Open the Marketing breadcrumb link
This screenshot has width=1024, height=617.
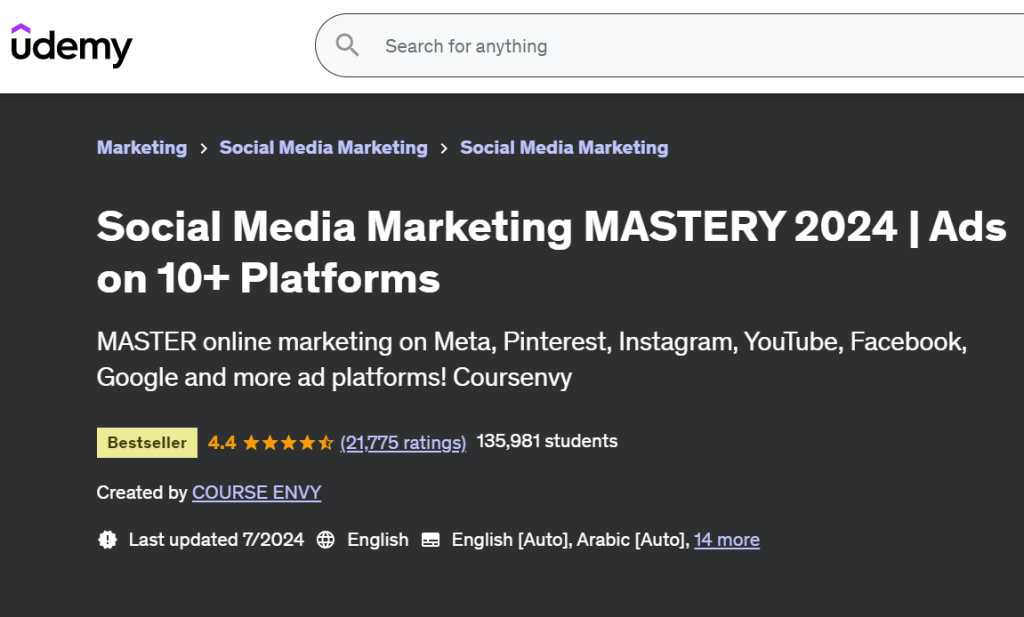pos(141,147)
